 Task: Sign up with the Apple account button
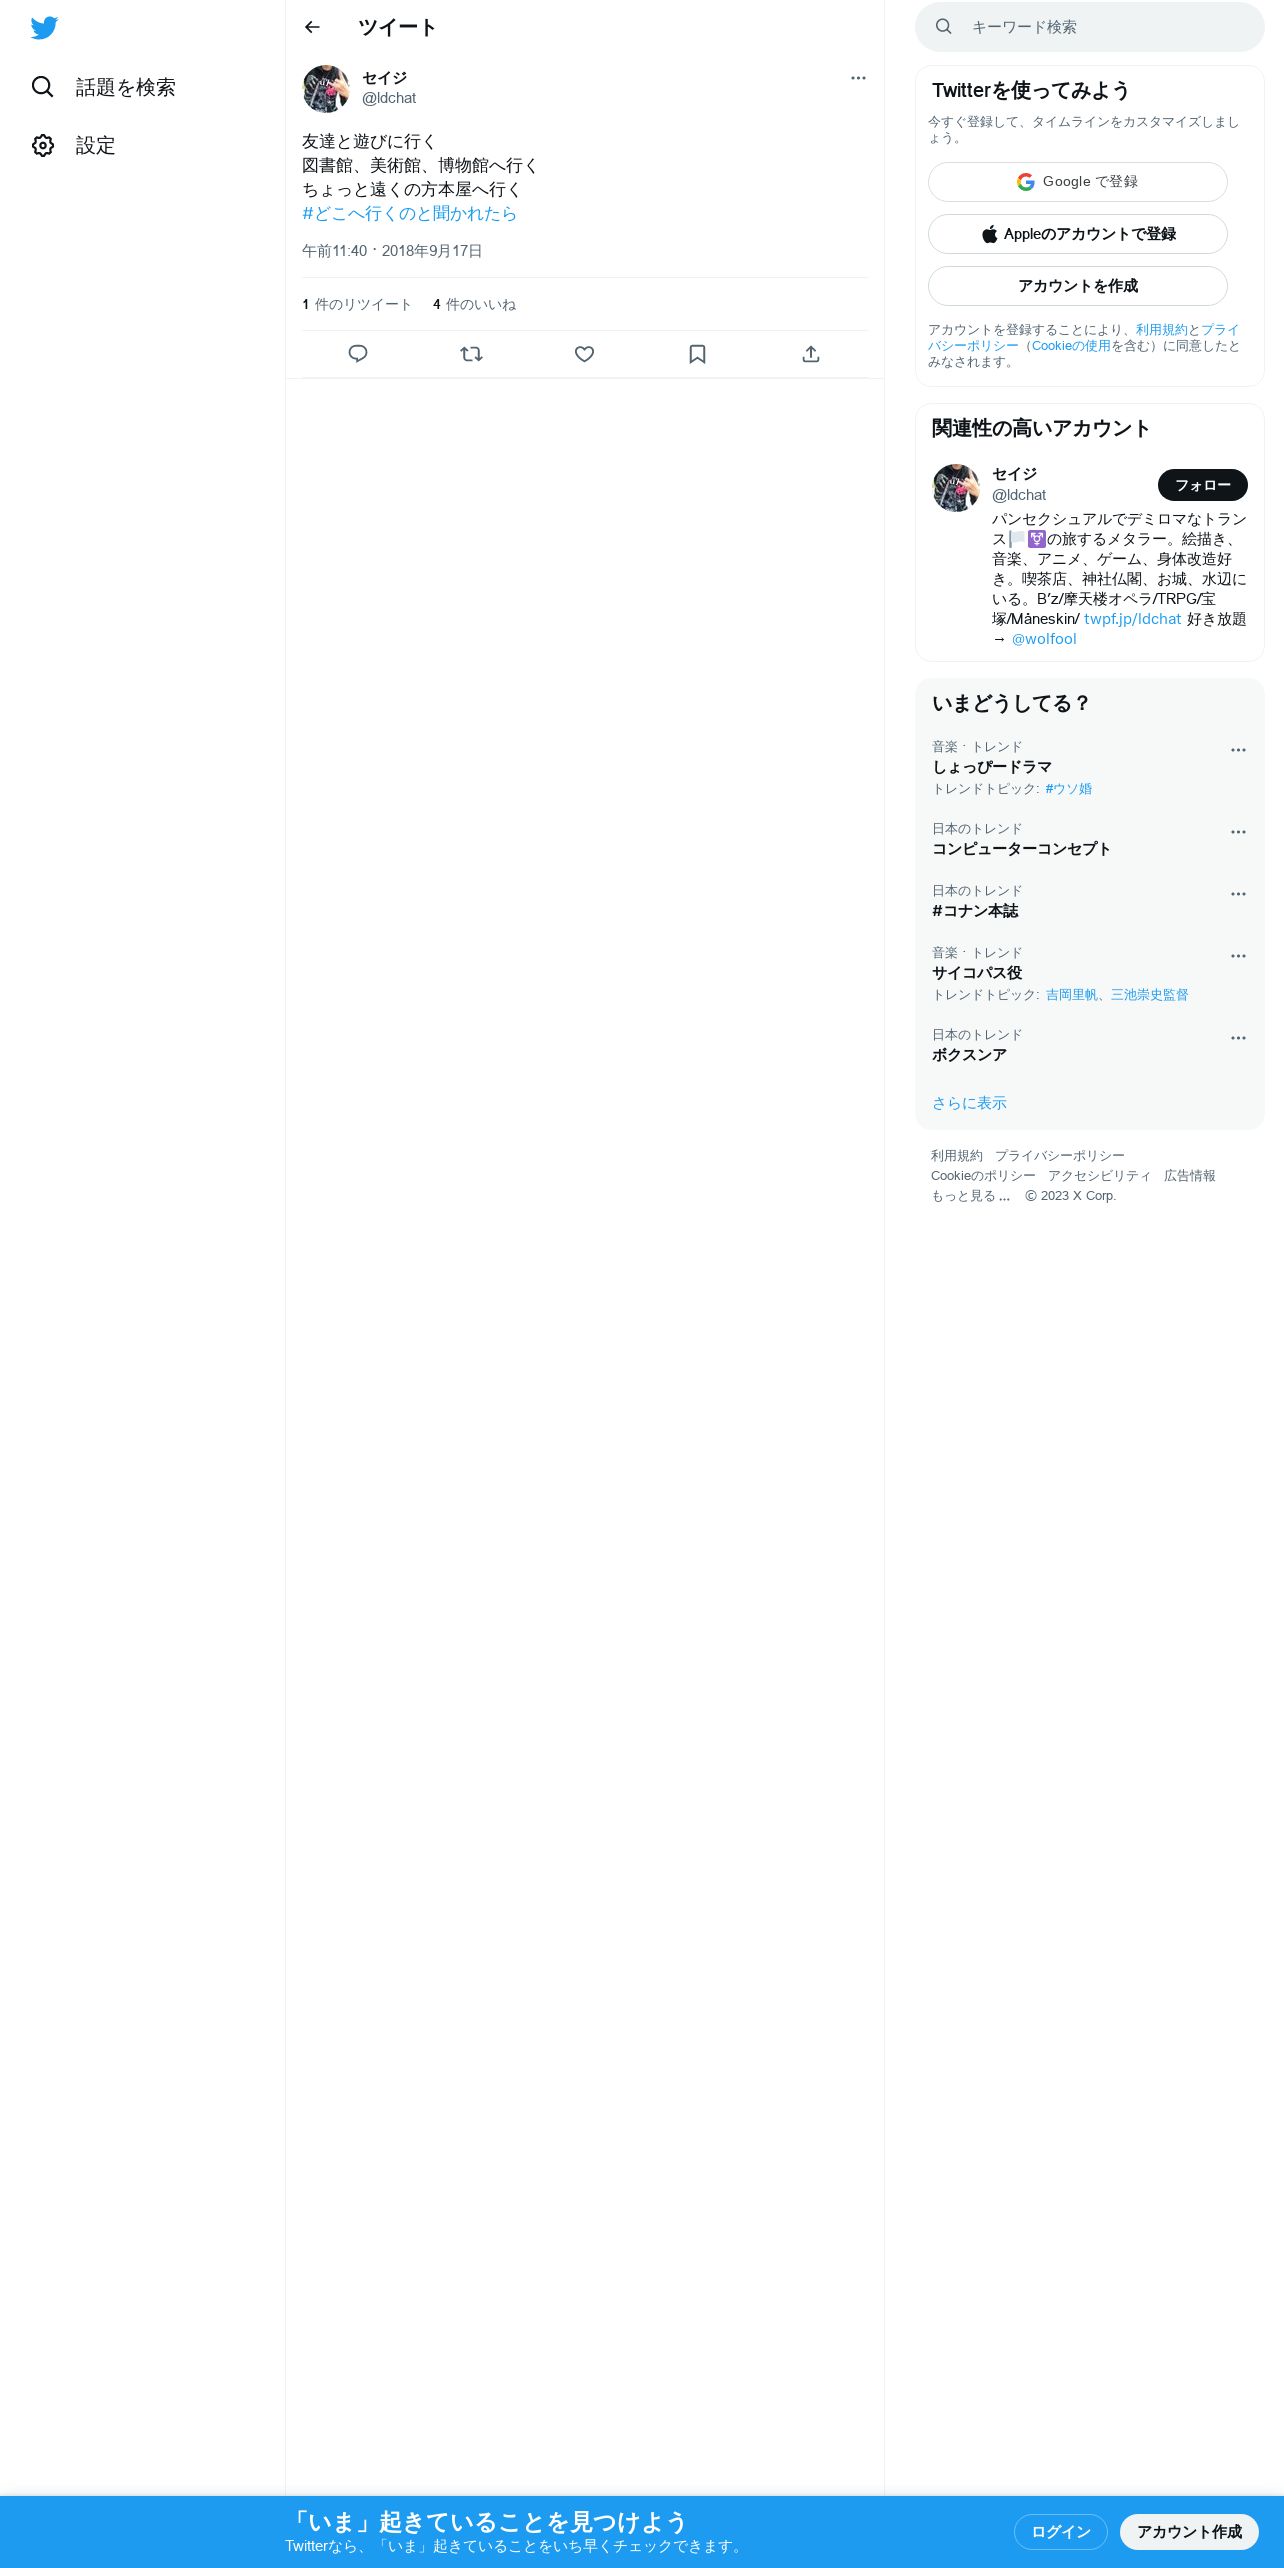click(x=1078, y=234)
